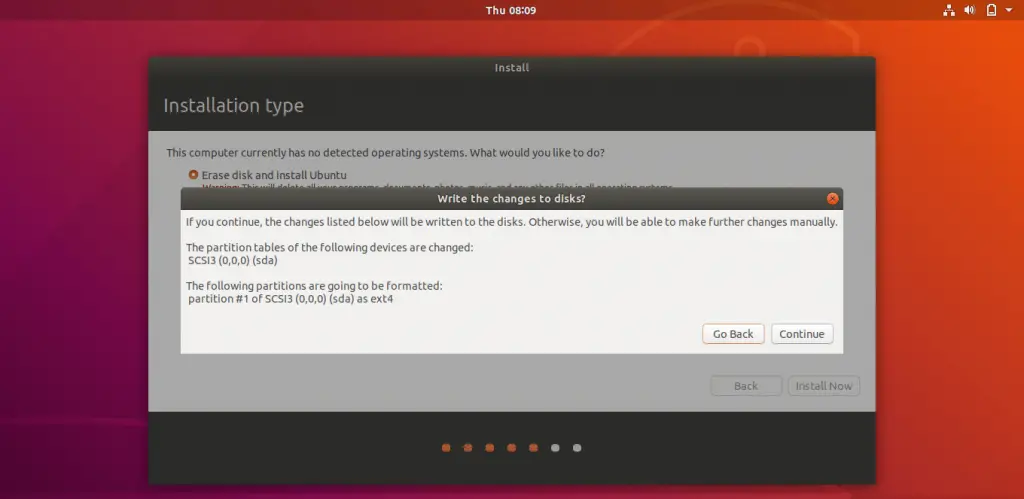Open the volume speaker icon in top bar
1024x499 pixels.
pyautogui.click(x=969, y=10)
